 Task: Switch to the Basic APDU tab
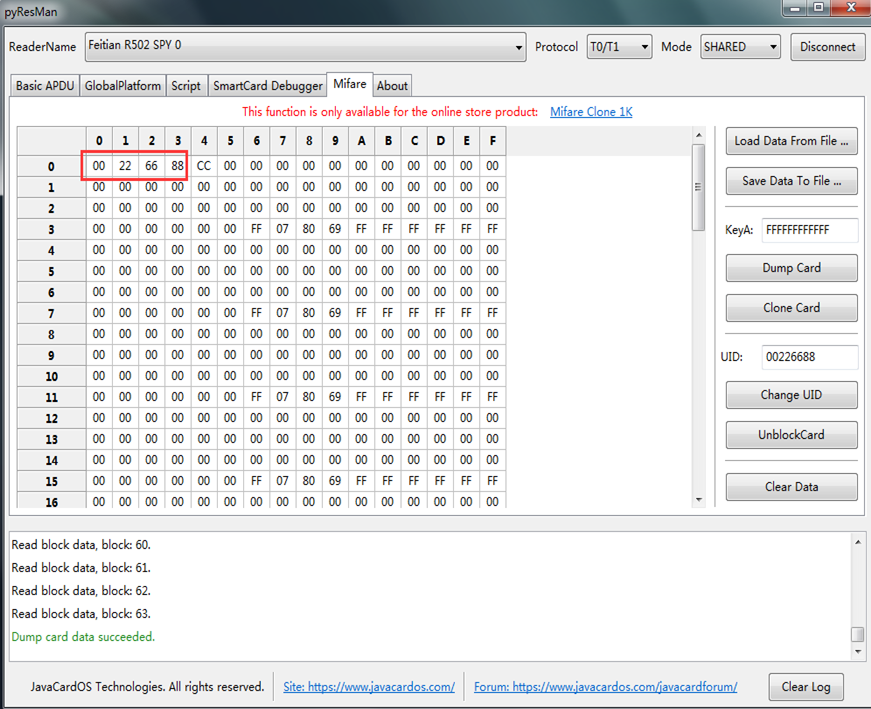pos(45,86)
